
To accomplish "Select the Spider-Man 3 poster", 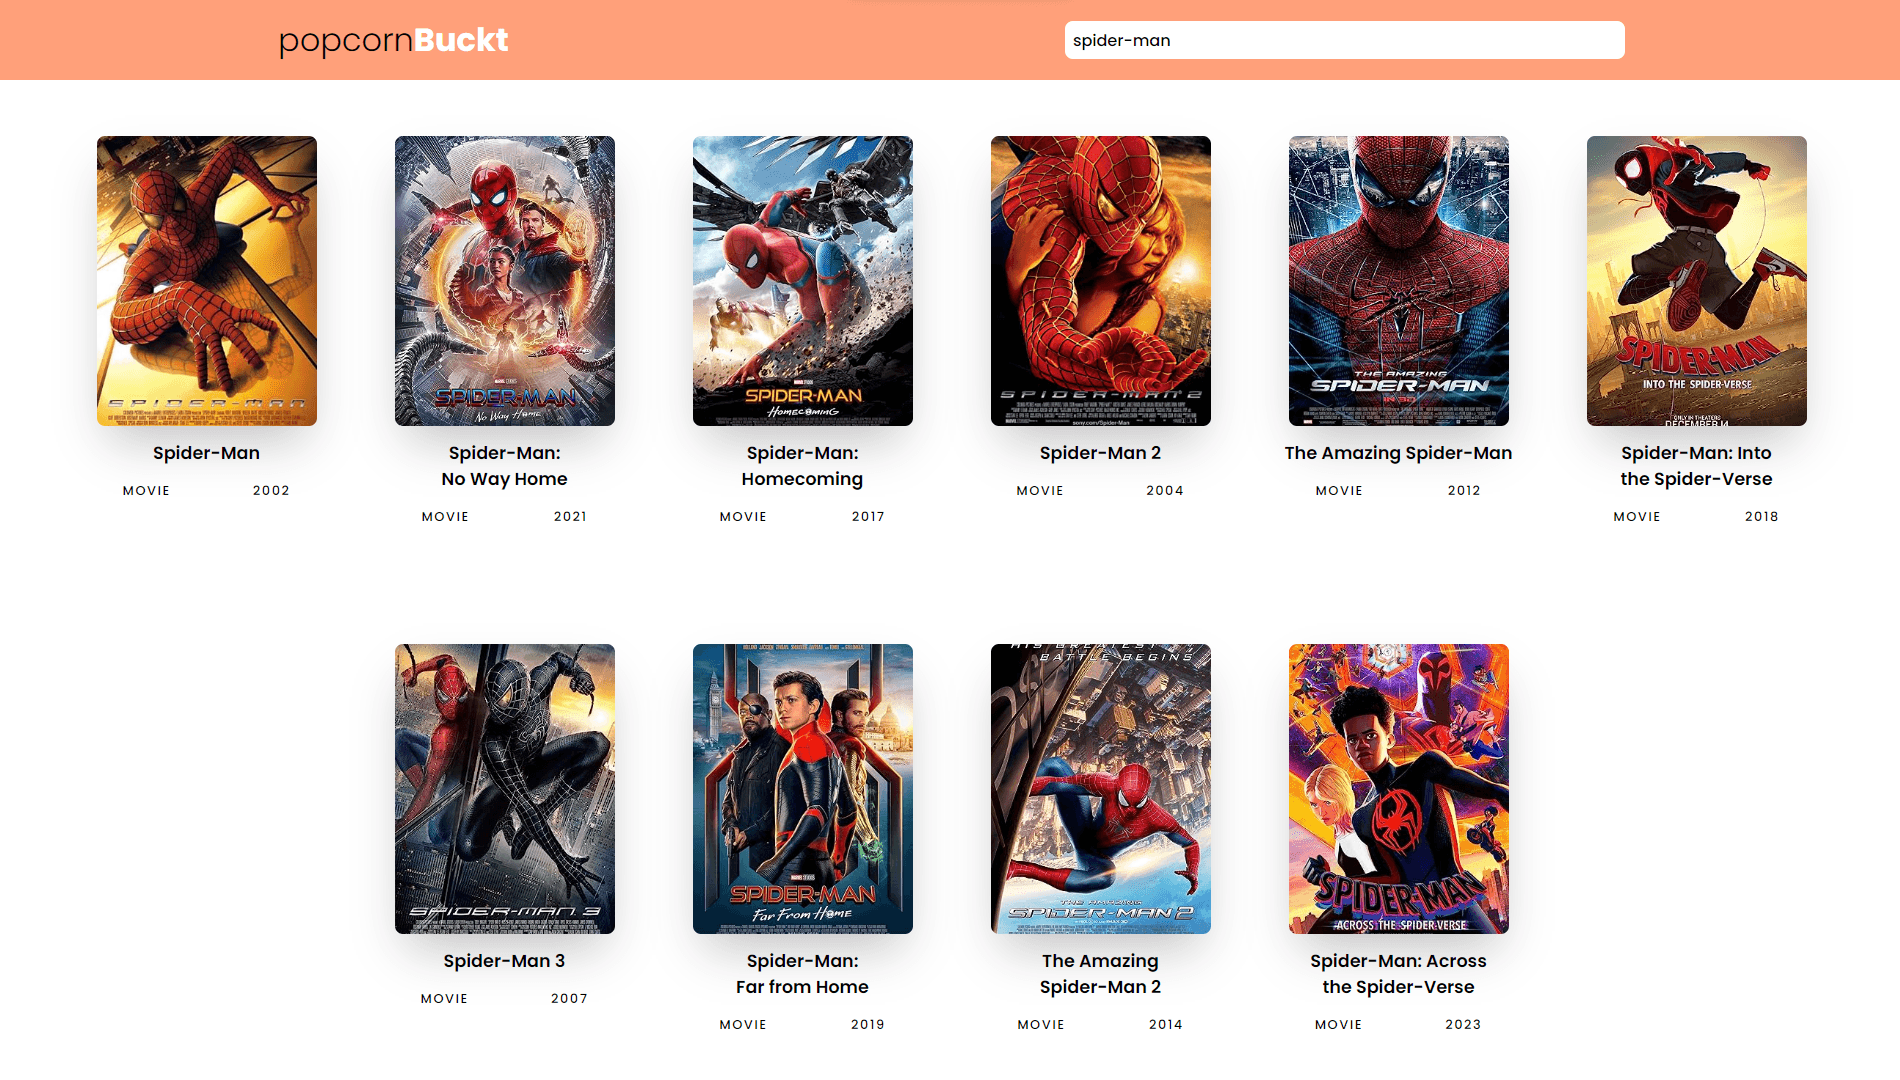I will [x=505, y=789].
